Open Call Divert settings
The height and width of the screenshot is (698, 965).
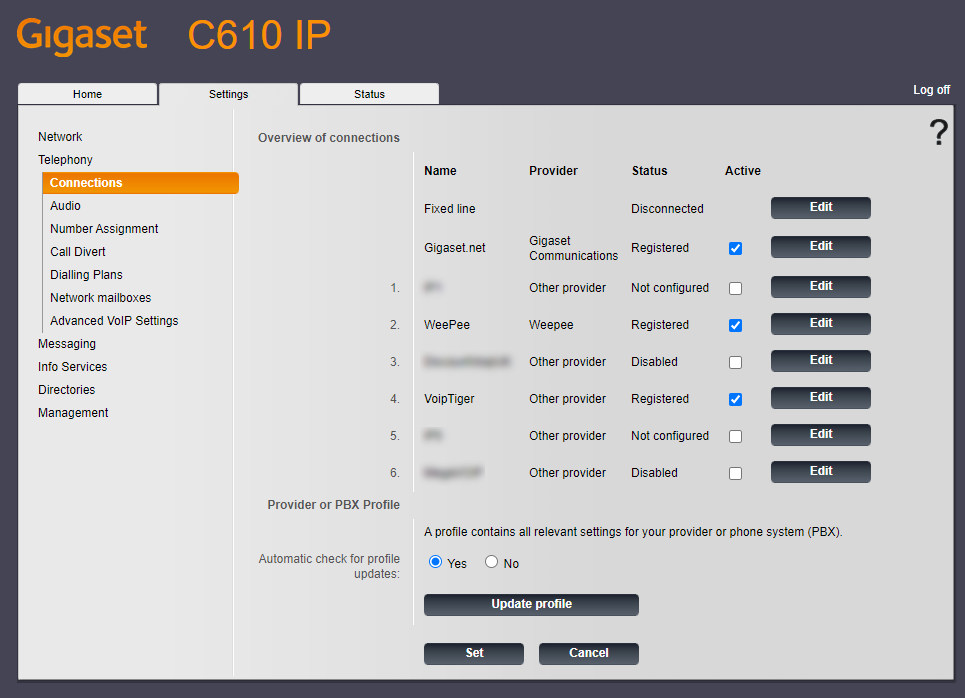pyautogui.click(x=78, y=252)
